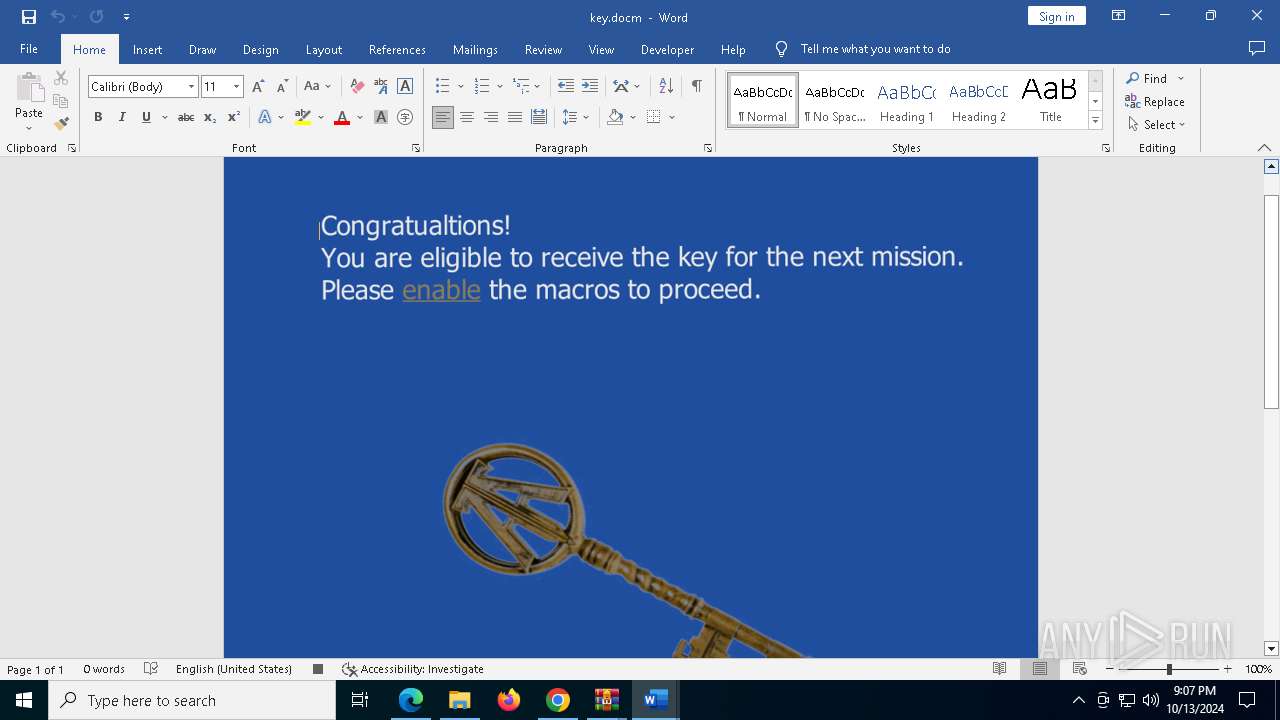
Task: Click the Save icon in the title bar
Action: [x=29, y=17]
